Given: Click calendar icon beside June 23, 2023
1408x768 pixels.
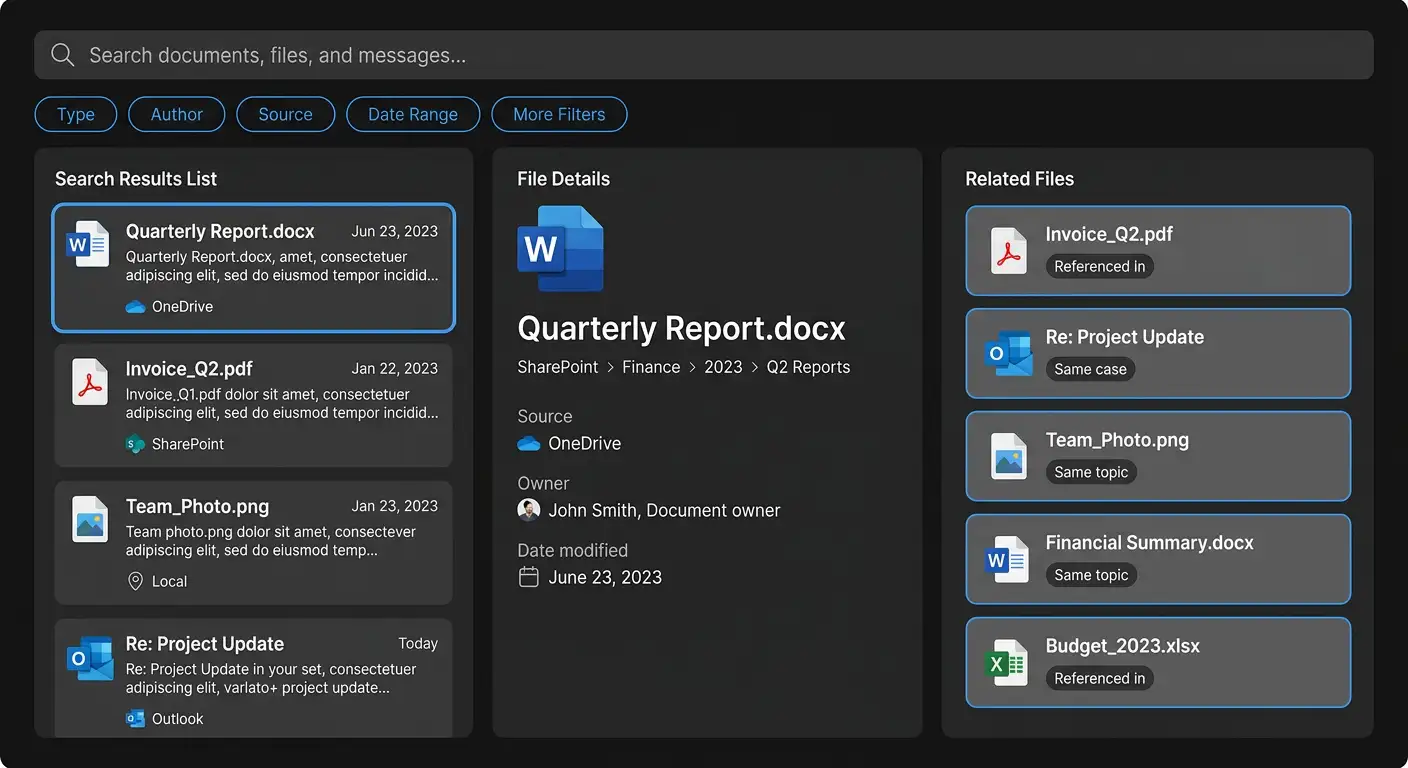Looking at the screenshot, I should (529, 577).
